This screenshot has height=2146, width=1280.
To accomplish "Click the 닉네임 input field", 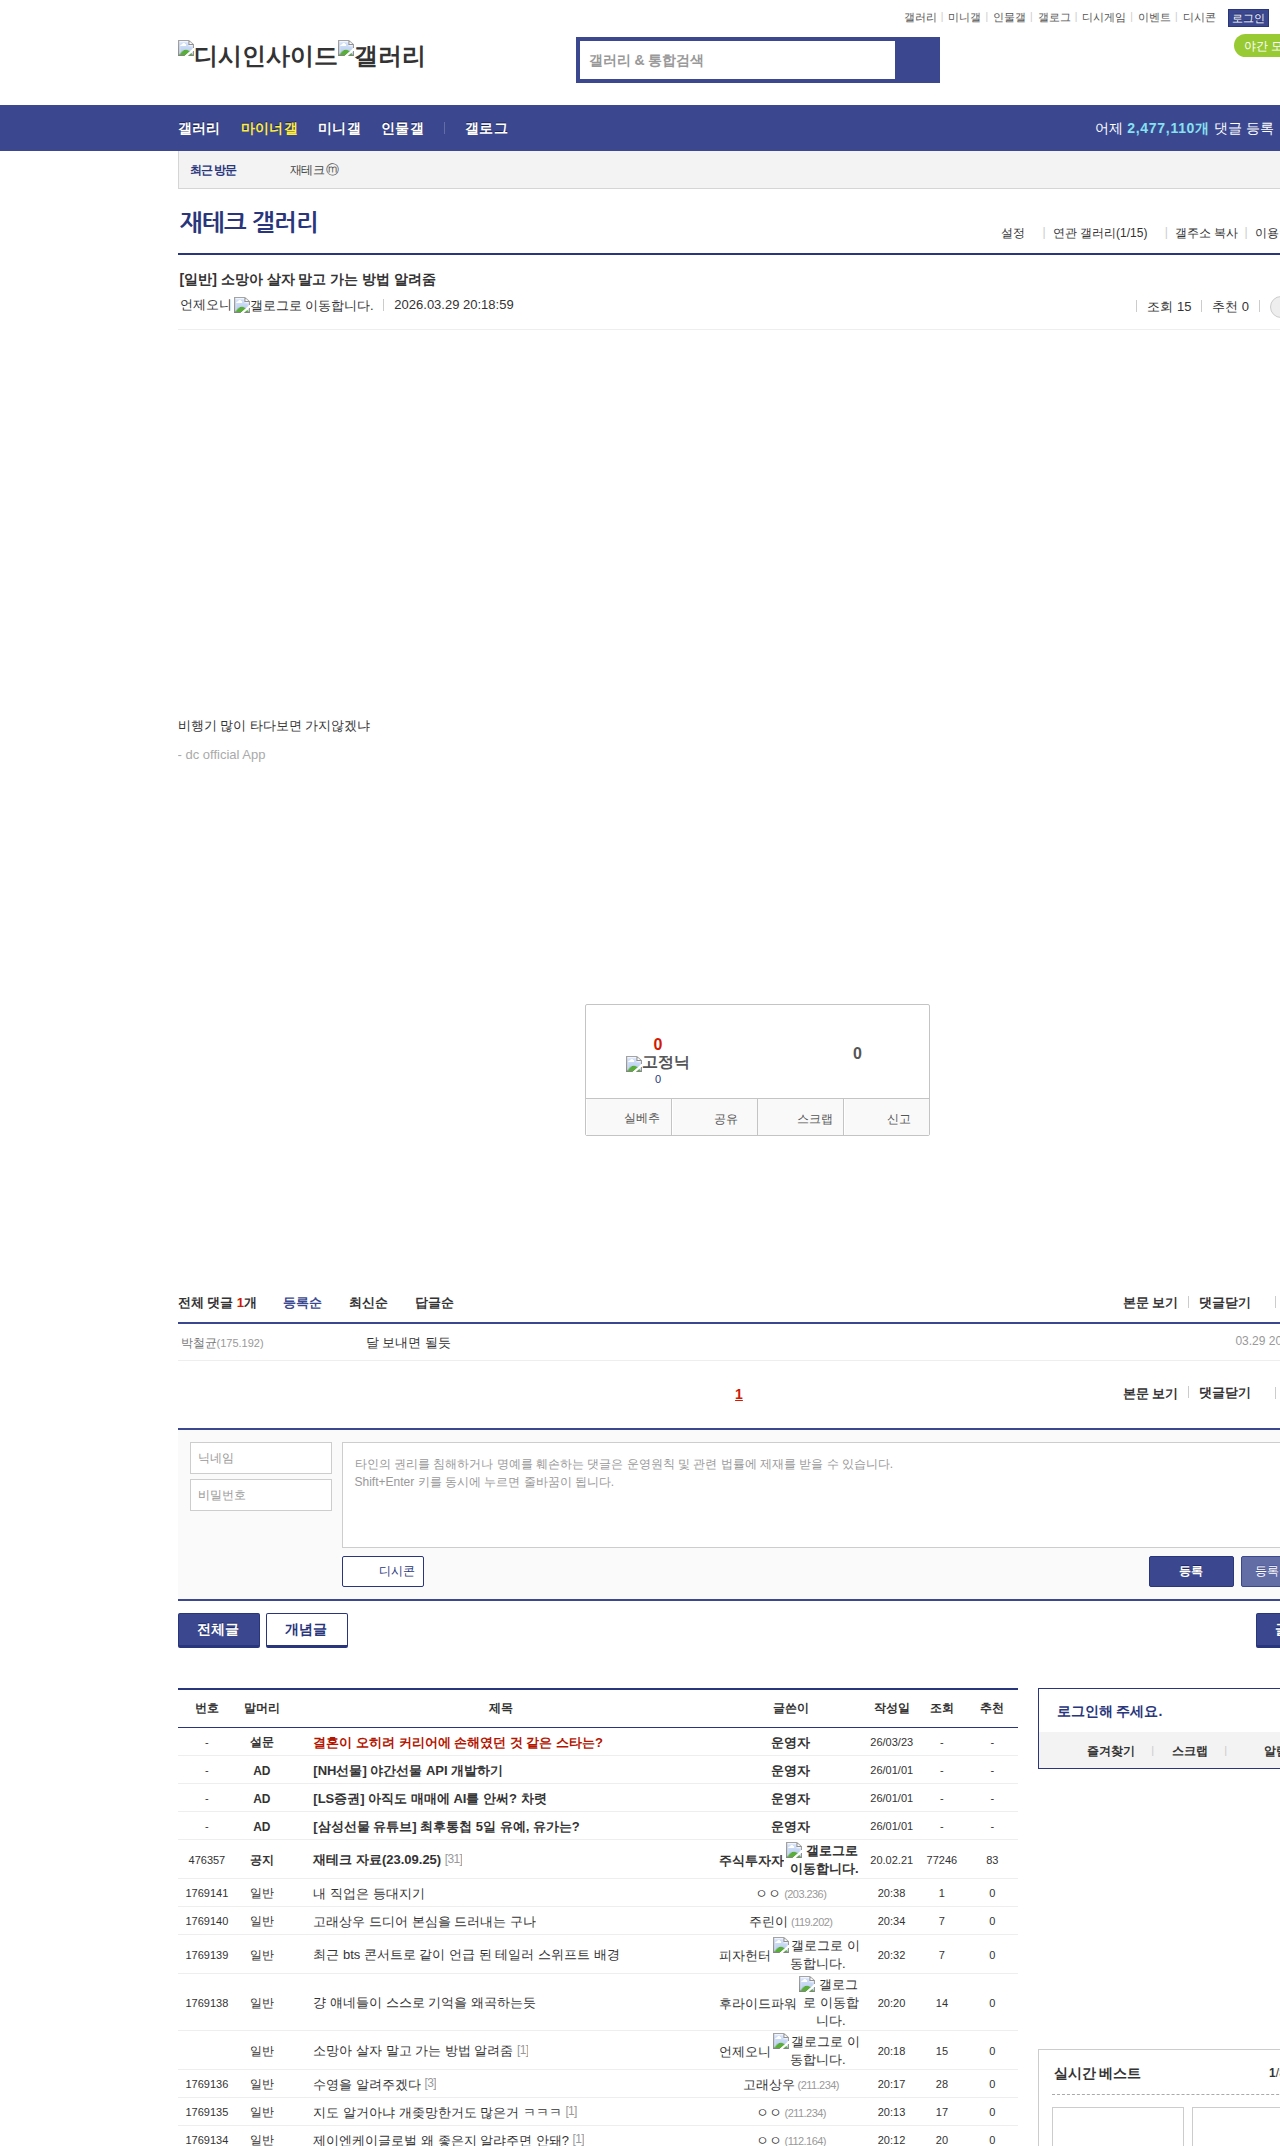I will pos(261,1458).
